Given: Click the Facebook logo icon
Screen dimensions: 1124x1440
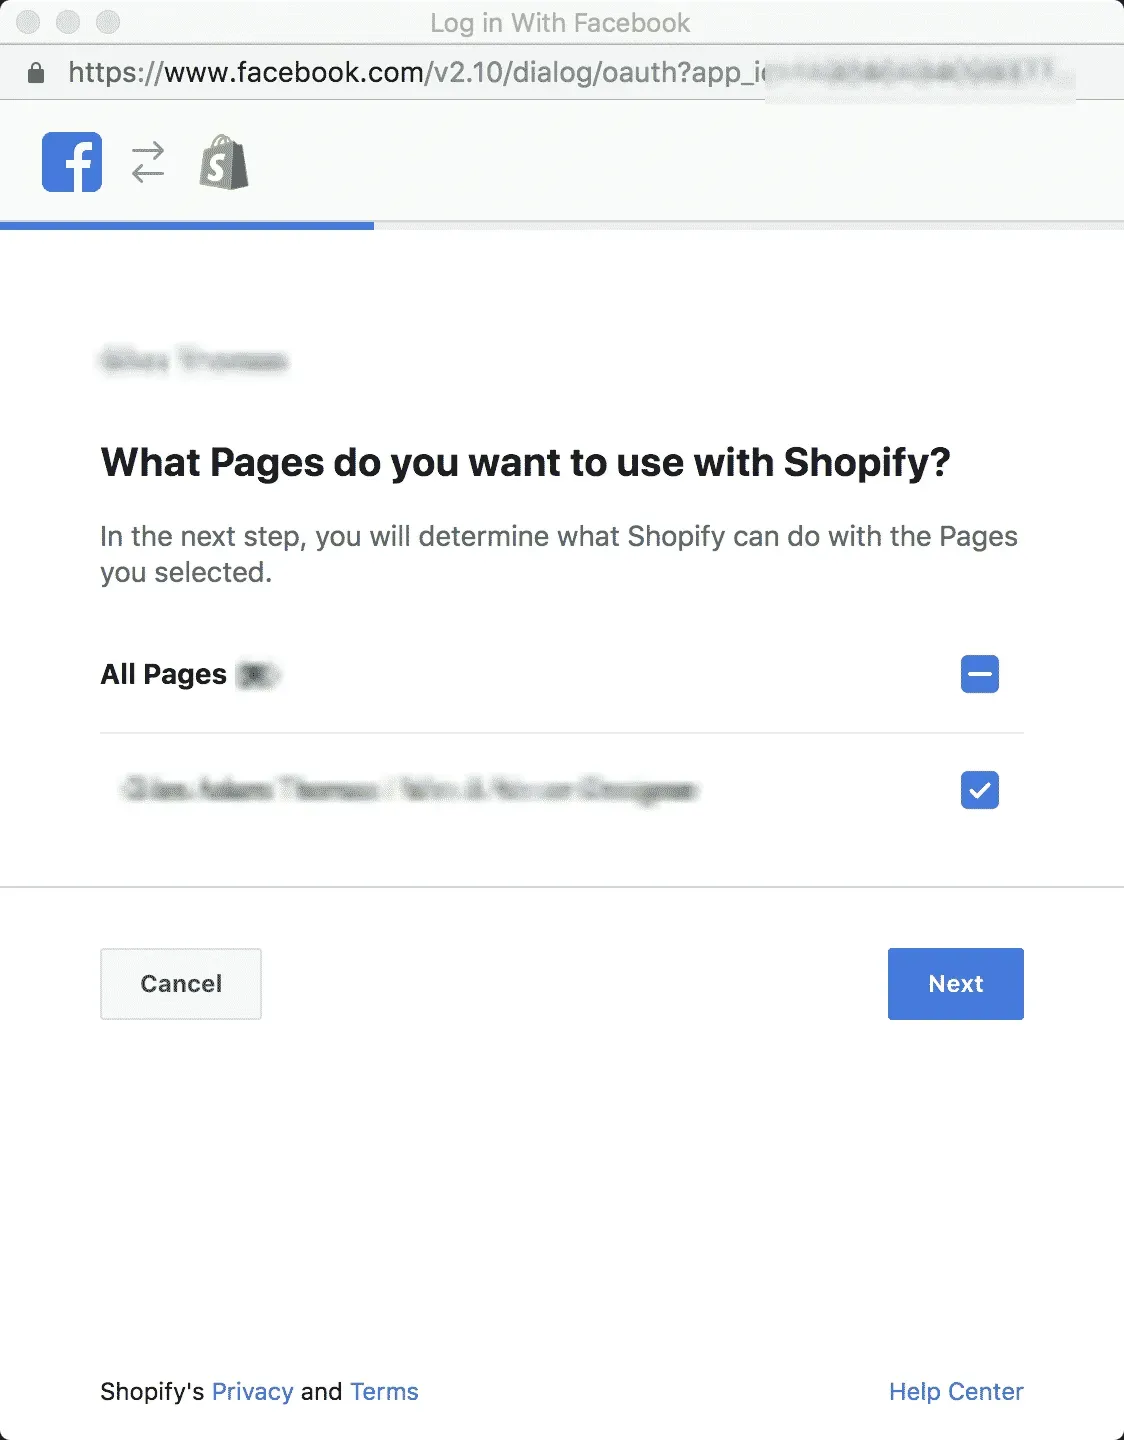Looking at the screenshot, I should tap(70, 162).
